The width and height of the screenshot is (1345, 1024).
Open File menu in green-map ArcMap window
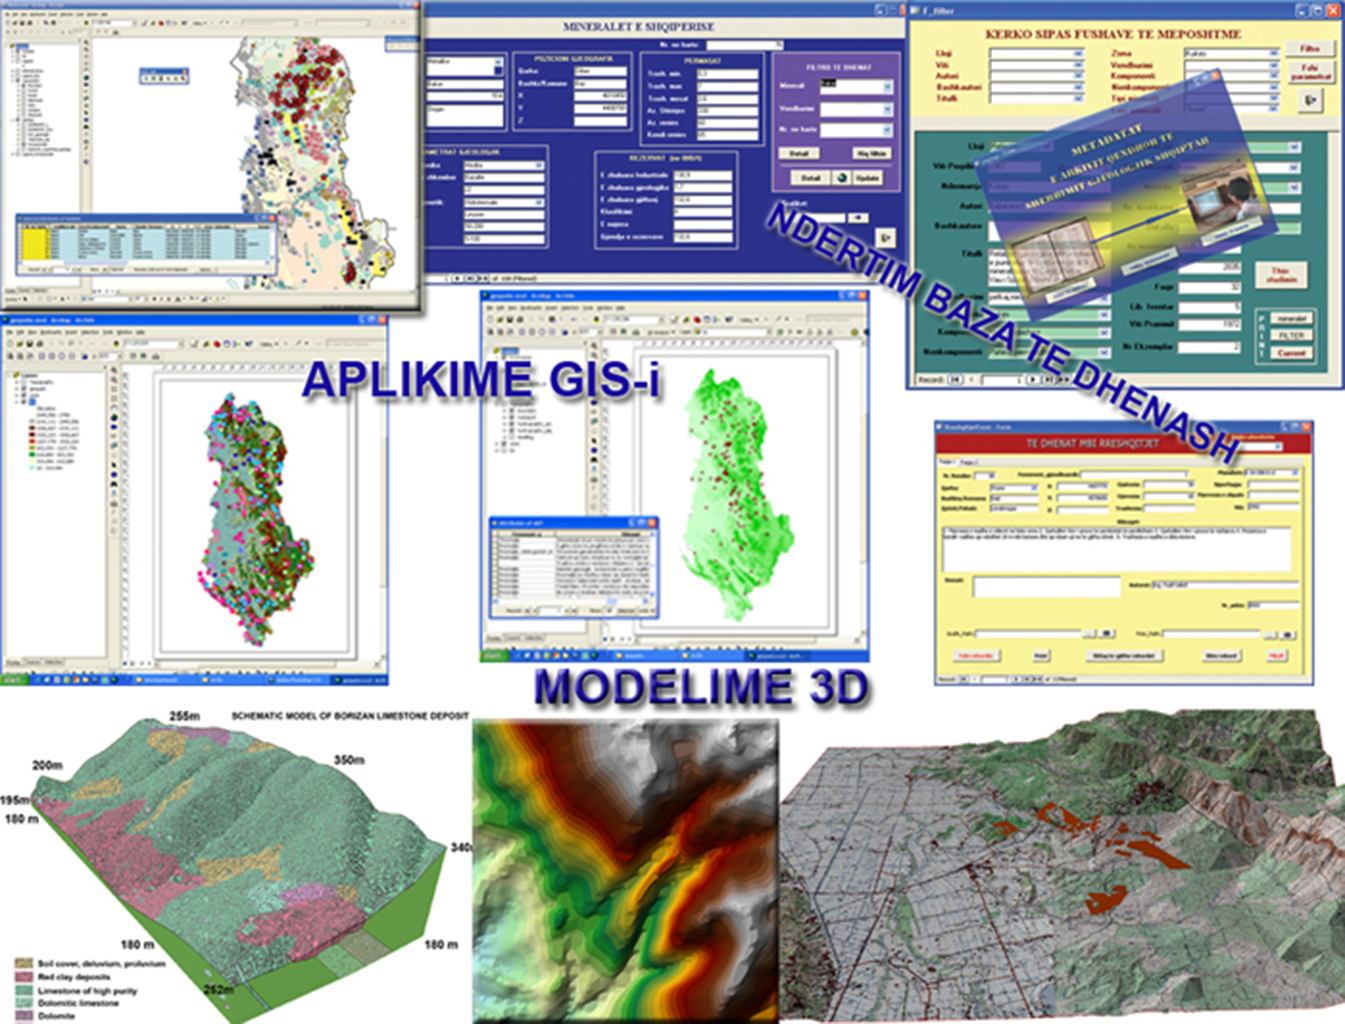coord(490,308)
